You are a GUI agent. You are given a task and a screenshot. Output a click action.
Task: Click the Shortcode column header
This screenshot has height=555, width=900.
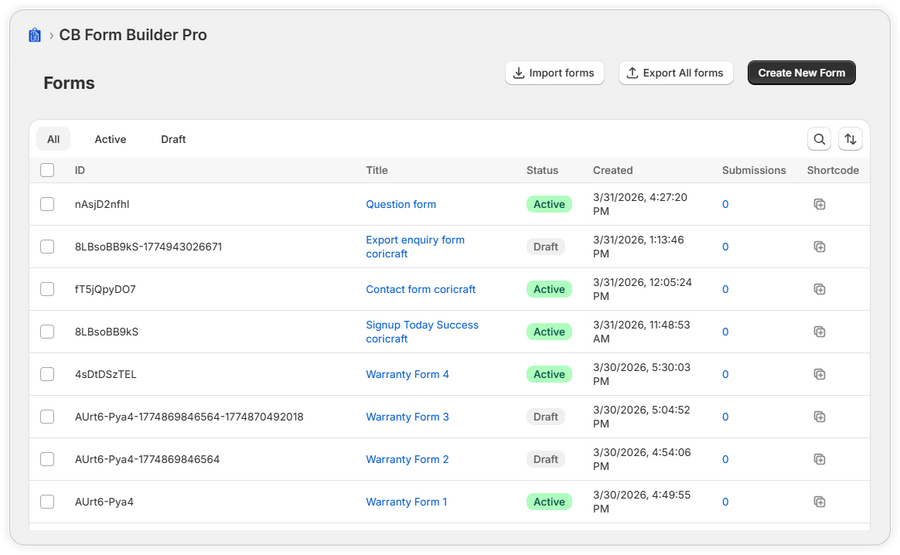point(833,170)
